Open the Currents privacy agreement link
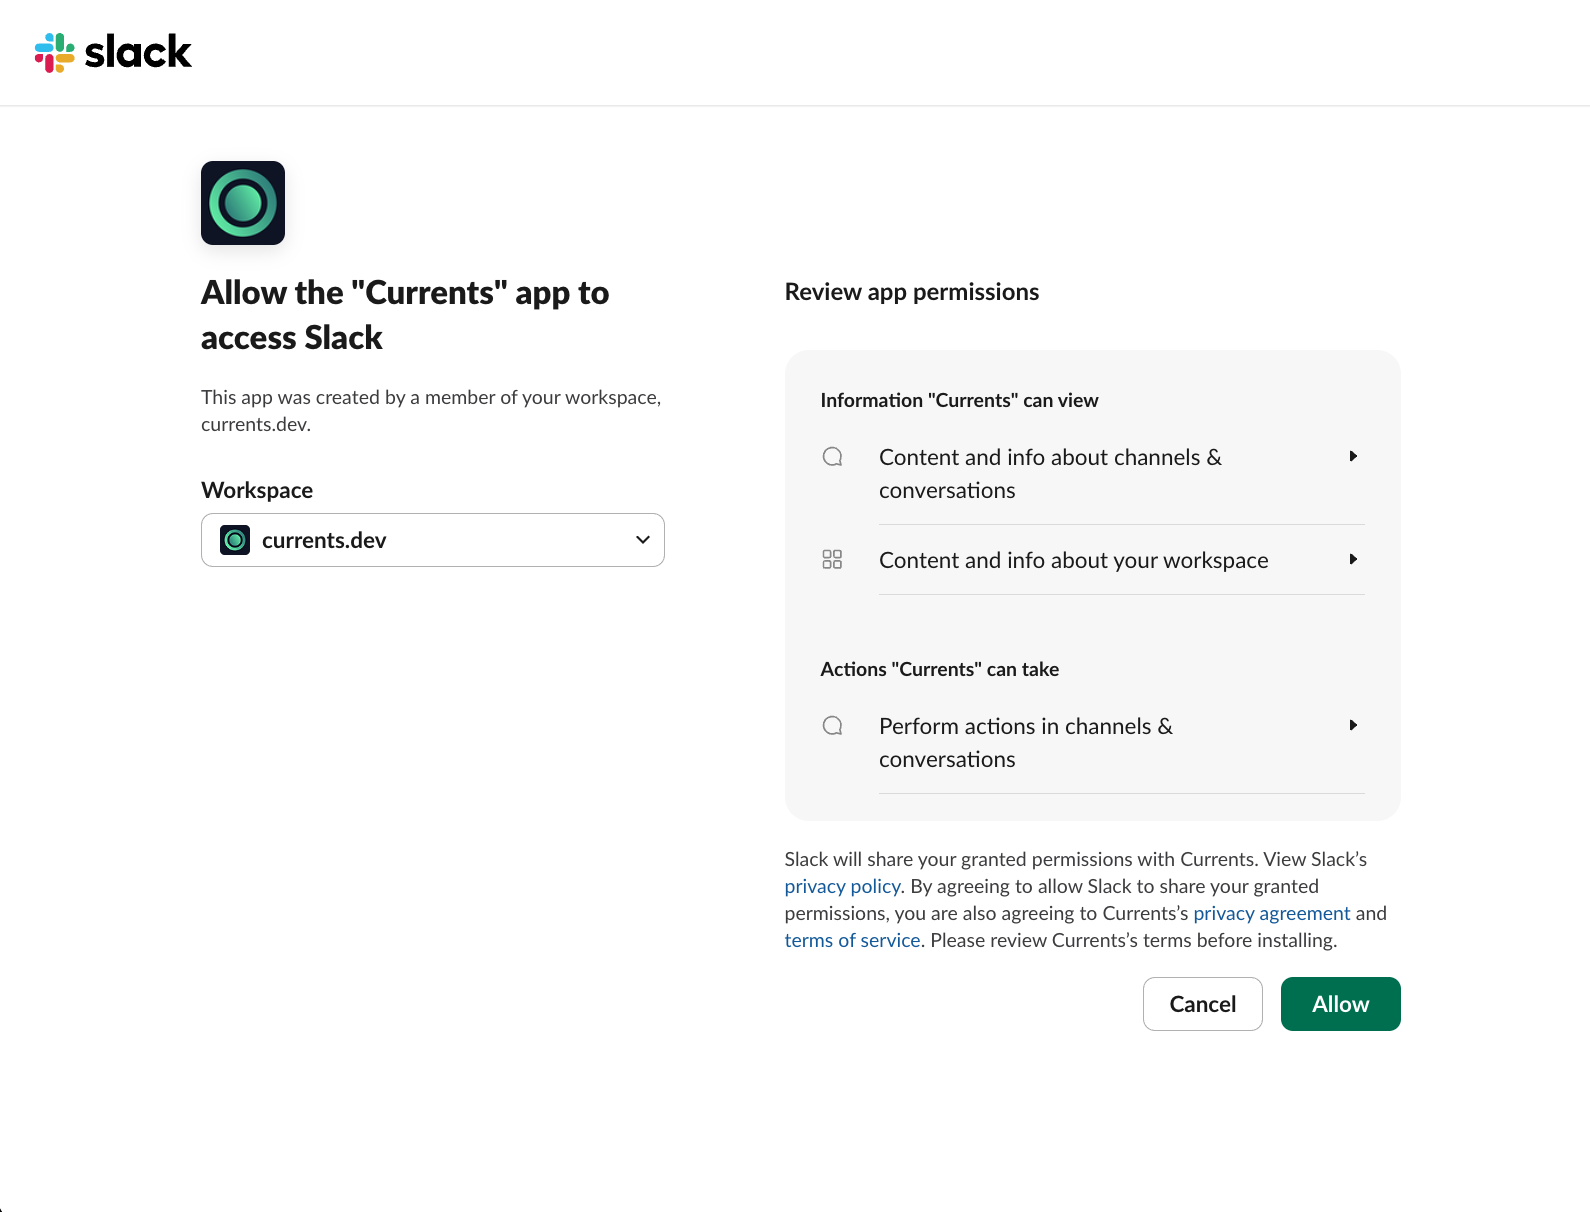Image resolution: width=1590 pixels, height=1212 pixels. [1271, 913]
